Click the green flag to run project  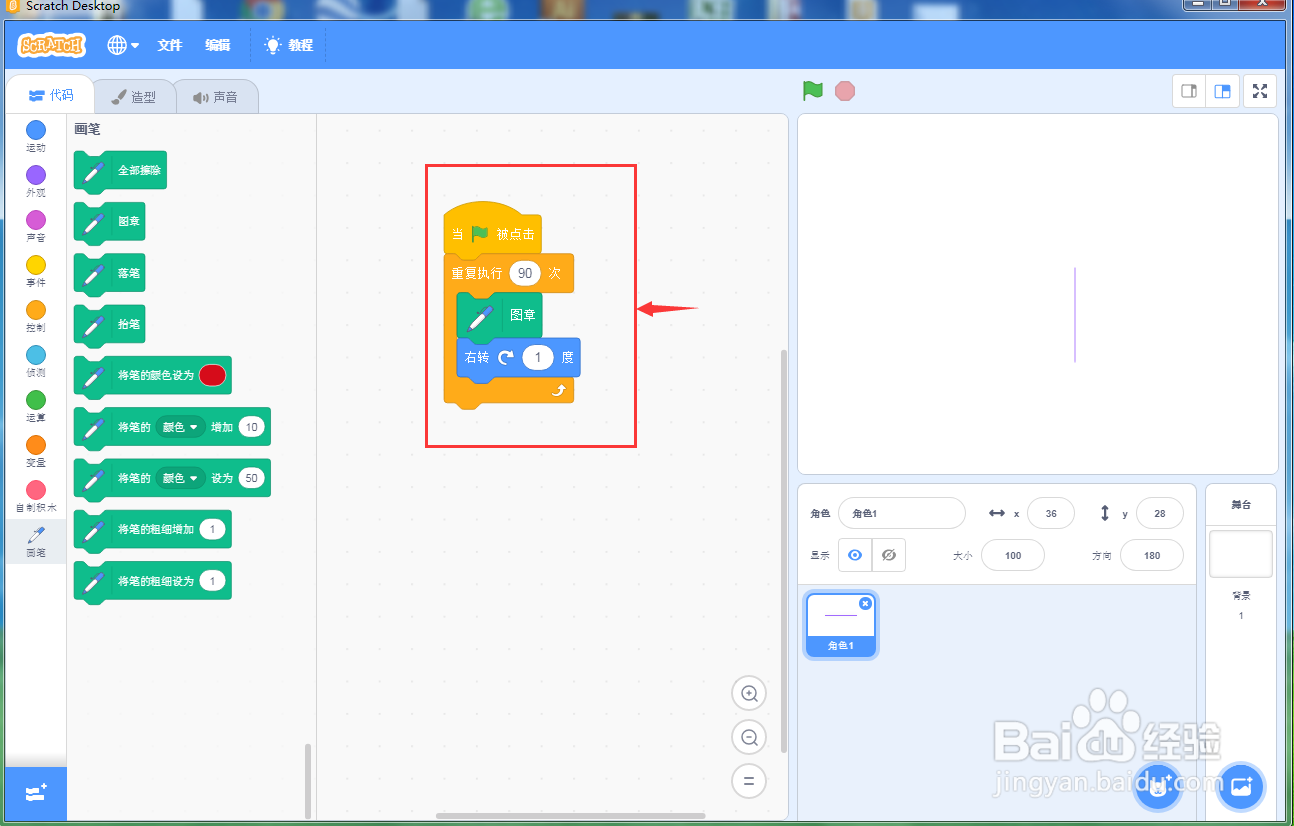pyautogui.click(x=812, y=91)
